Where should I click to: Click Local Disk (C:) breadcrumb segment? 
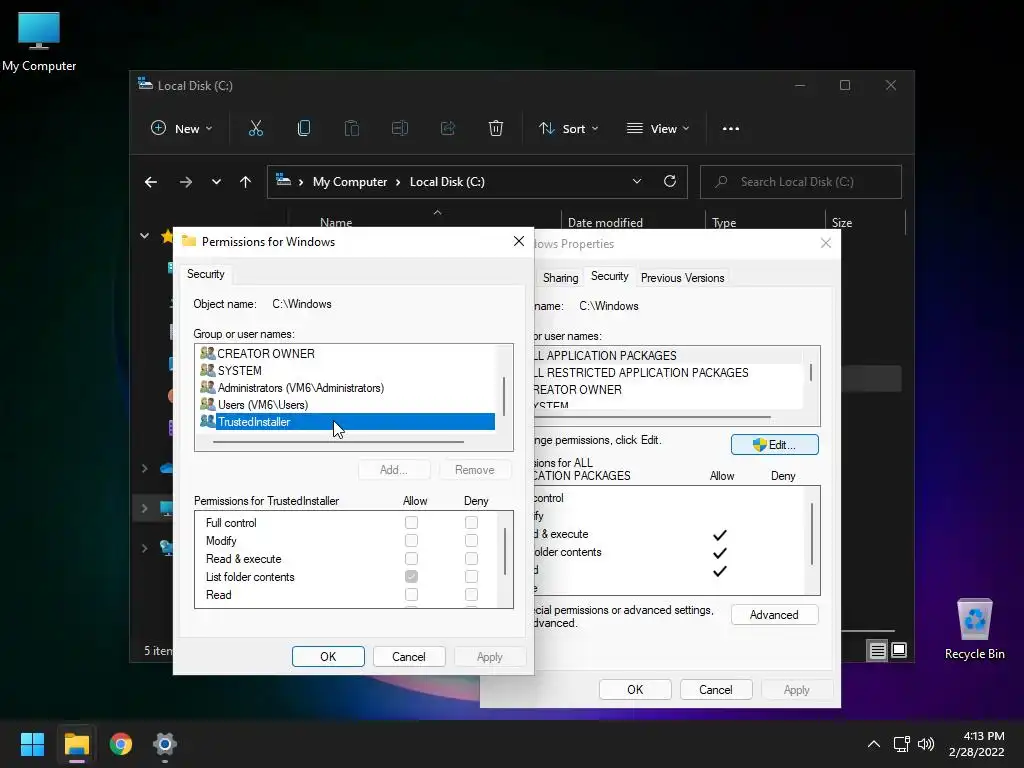[447, 182]
